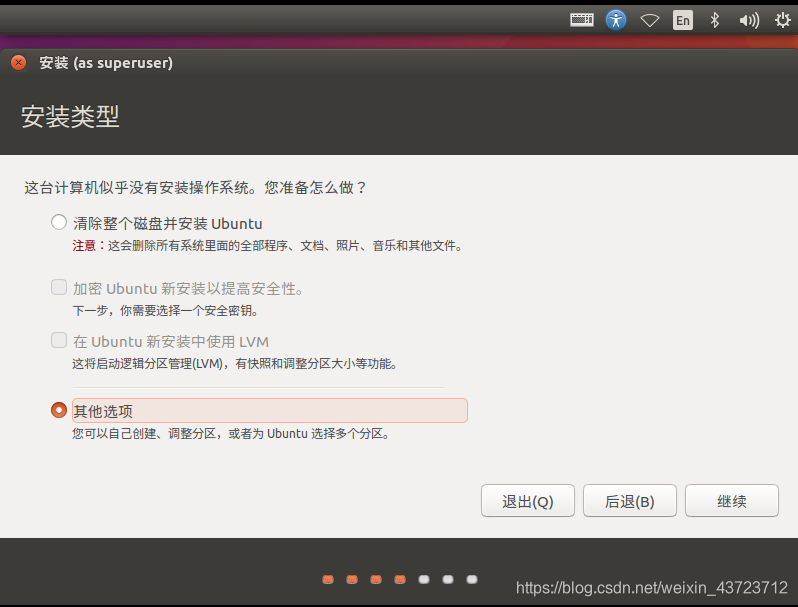The image size is (798, 607).
Task: Open the sound volume indicator
Action: 749,20
